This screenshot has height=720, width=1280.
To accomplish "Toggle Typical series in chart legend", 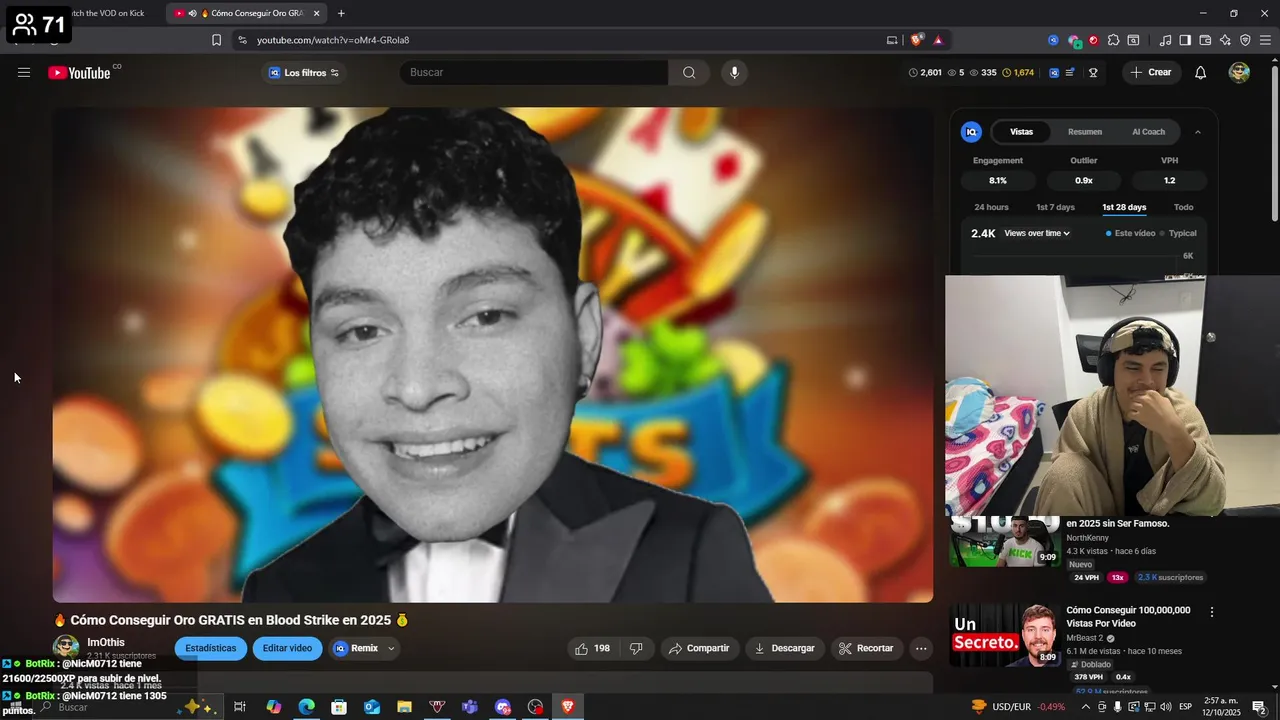I will [1179, 233].
